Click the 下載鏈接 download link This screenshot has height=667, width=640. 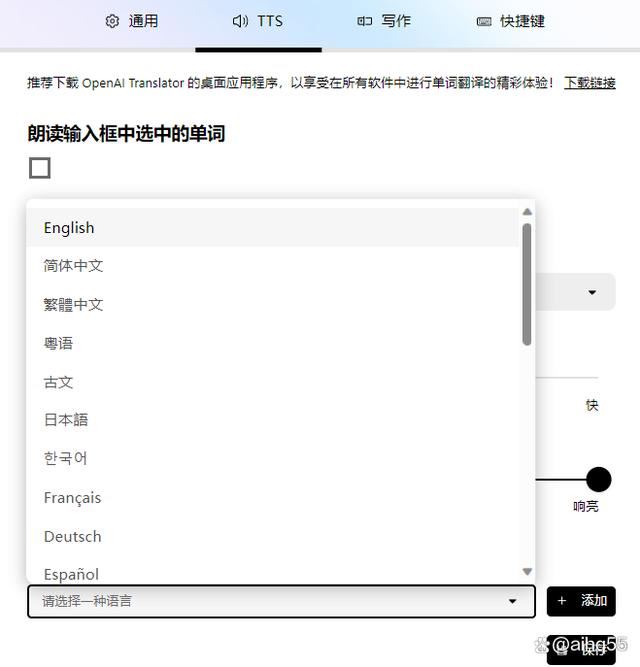(x=590, y=83)
